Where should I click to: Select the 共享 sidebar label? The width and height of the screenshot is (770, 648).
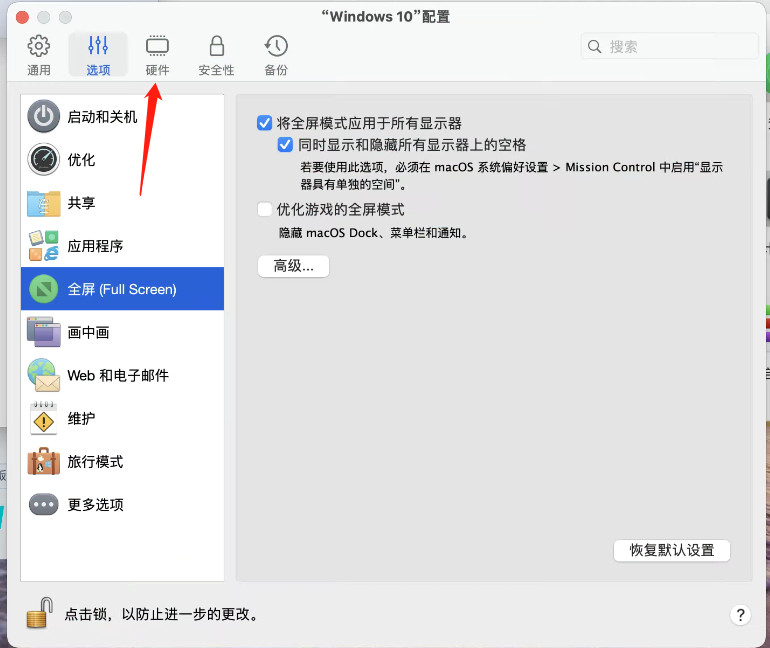81,203
